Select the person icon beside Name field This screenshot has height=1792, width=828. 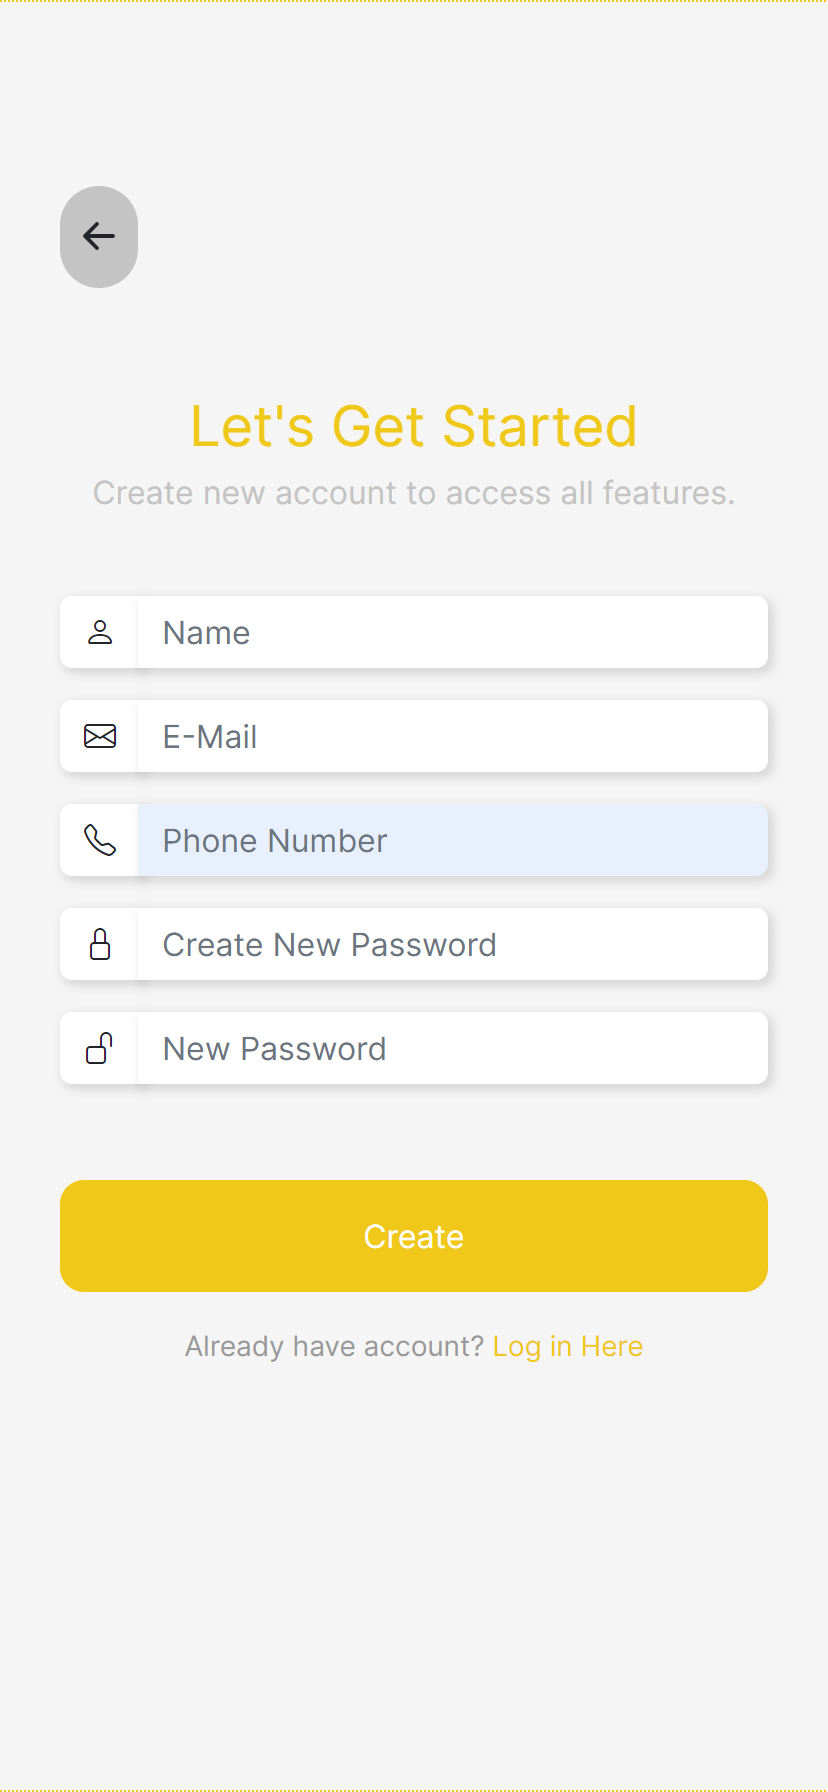pyautogui.click(x=99, y=632)
